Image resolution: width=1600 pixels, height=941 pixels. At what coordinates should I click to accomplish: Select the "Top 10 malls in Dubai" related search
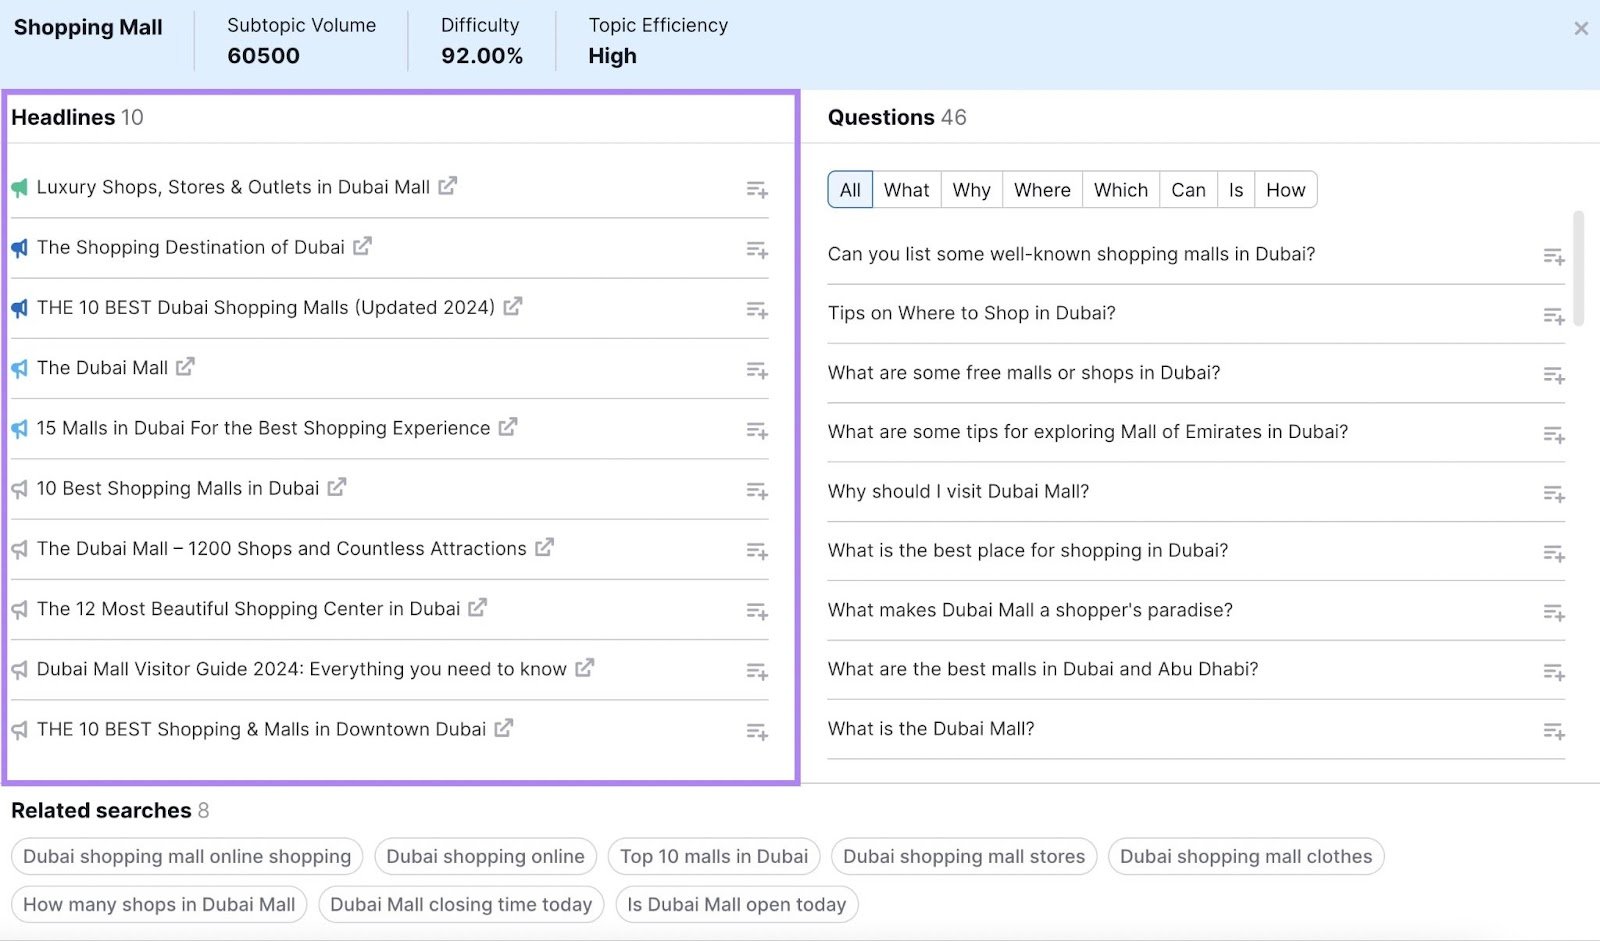(x=713, y=856)
